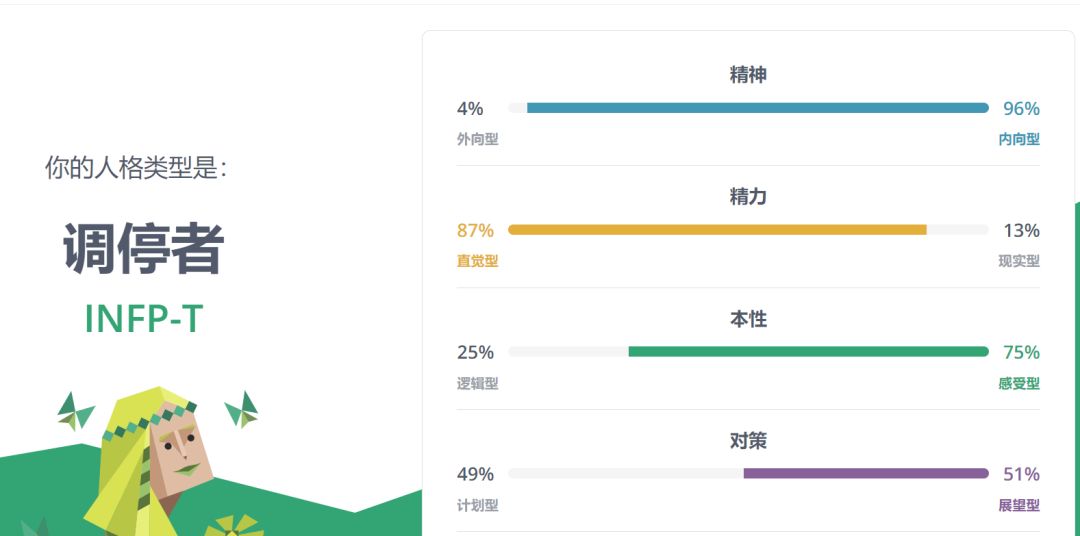Click the purple 对策 trait progress bar
Viewport: 1080px width, 536px height.
[x=748, y=474]
